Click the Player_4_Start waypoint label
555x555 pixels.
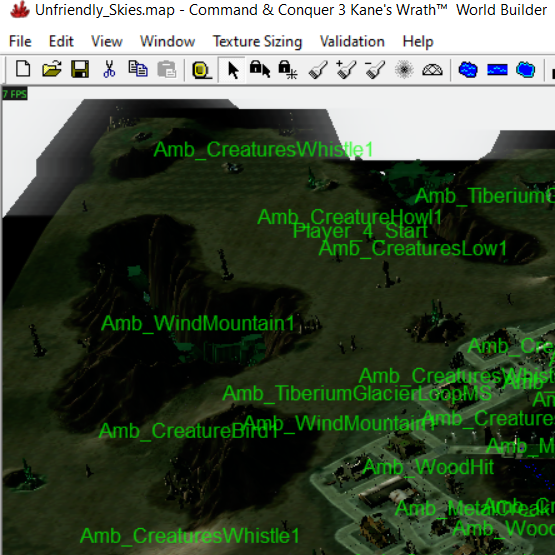click(360, 231)
